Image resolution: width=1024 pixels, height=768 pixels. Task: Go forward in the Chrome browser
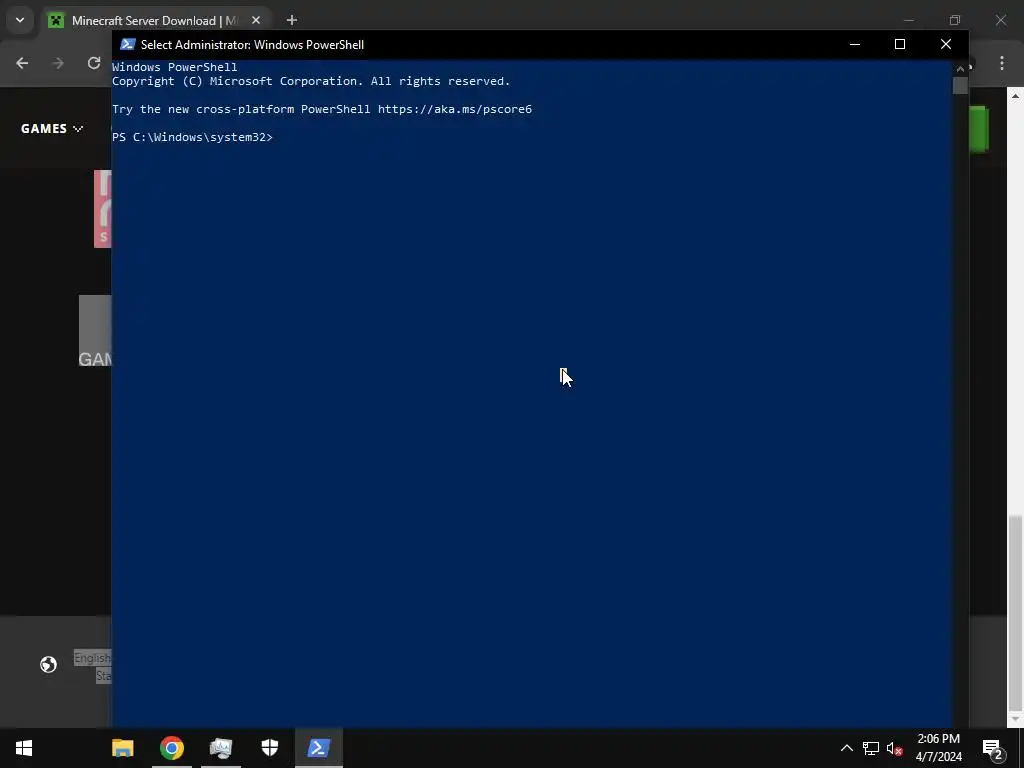point(58,63)
